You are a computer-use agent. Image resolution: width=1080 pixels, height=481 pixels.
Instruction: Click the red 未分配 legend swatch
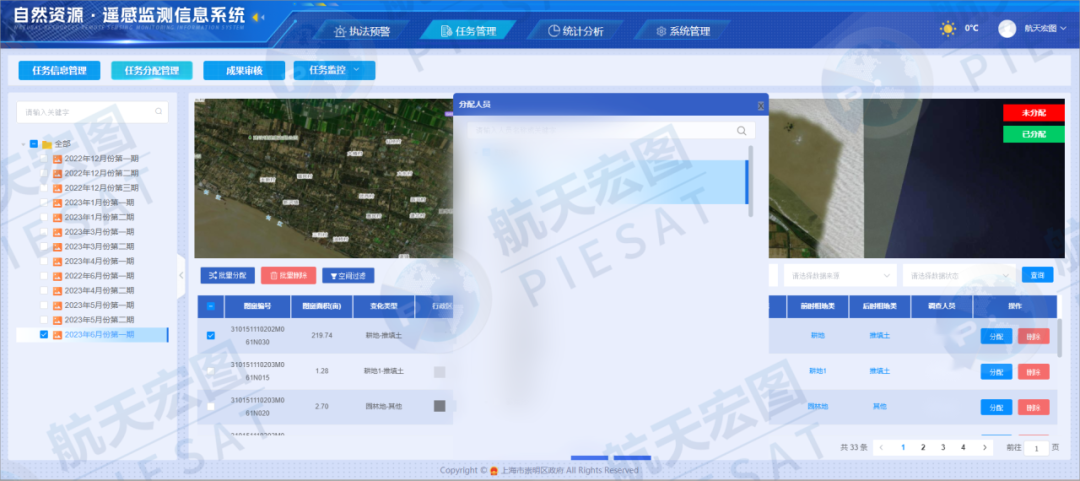(x=1033, y=113)
